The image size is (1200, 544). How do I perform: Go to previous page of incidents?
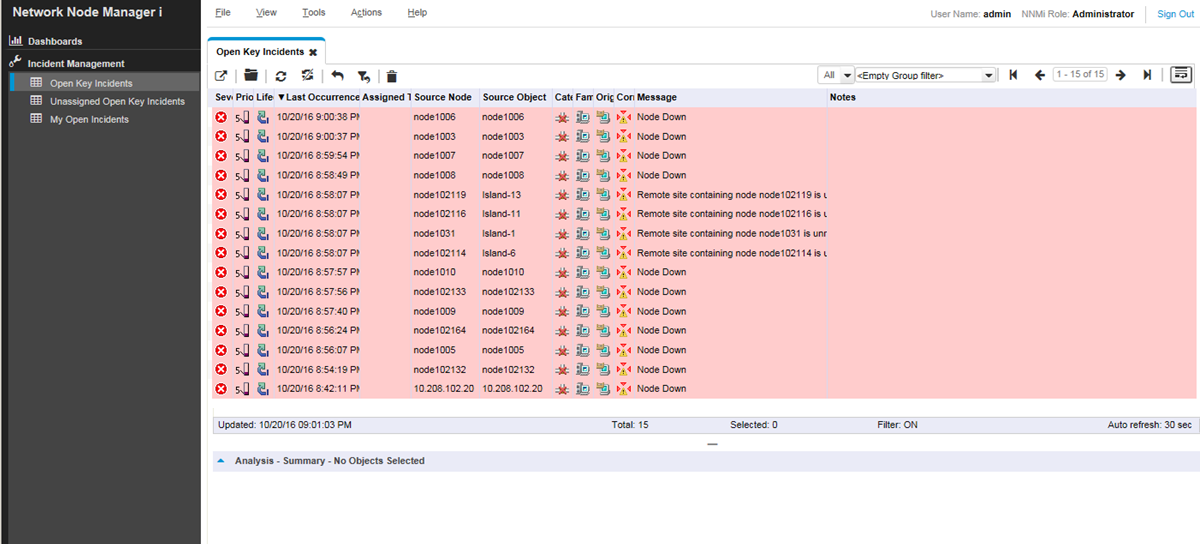(1040, 75)
